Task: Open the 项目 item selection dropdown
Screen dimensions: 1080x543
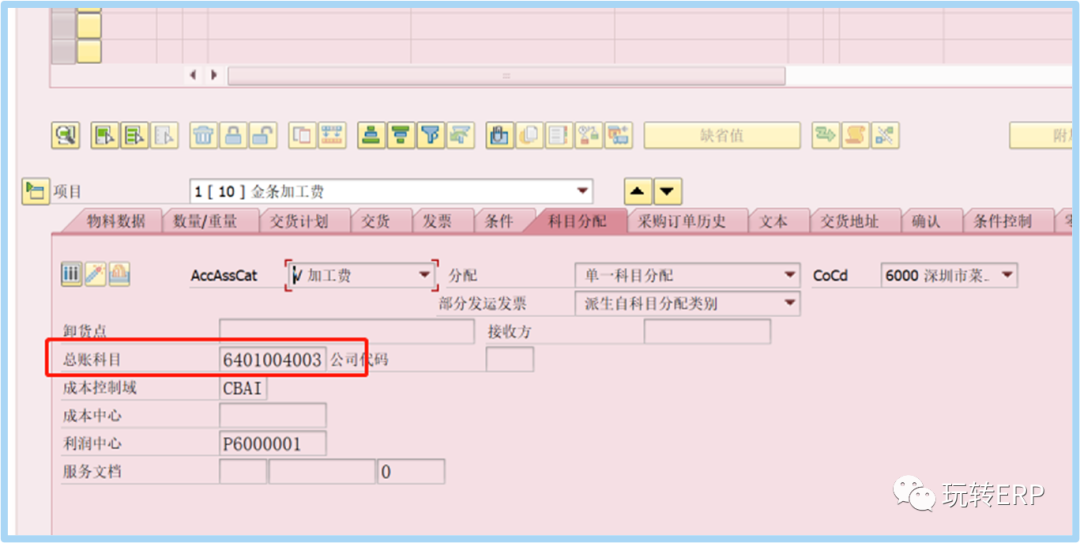Action: coord(583,192)
